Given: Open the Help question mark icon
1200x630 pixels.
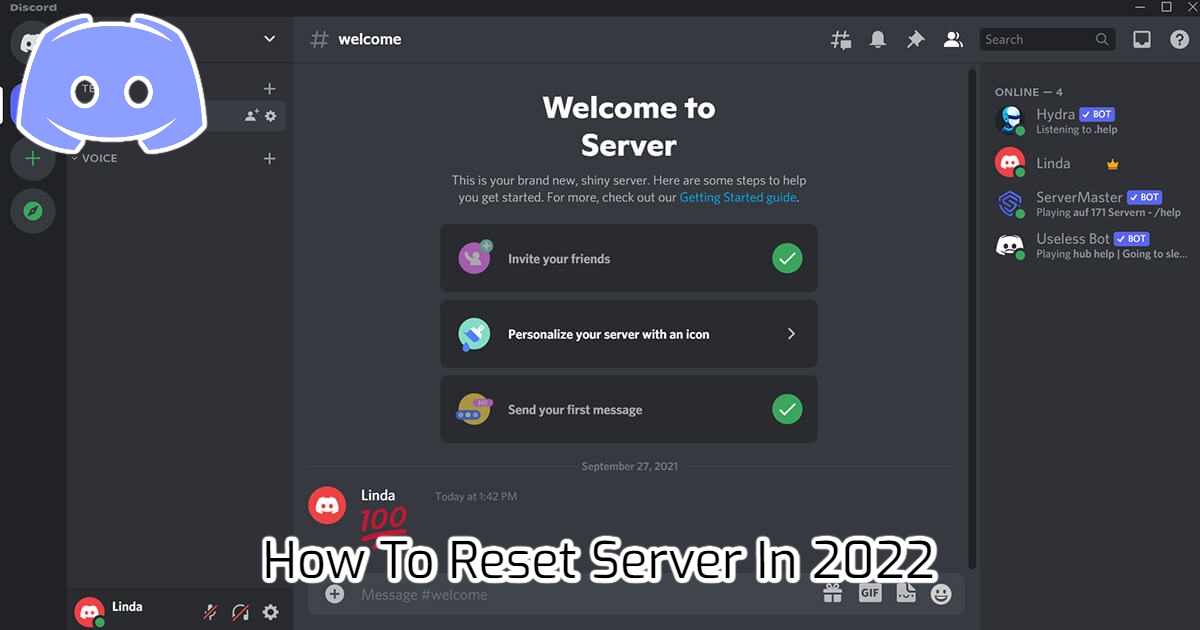Looking at the screenshot, I should click(x=1179, y=40).
